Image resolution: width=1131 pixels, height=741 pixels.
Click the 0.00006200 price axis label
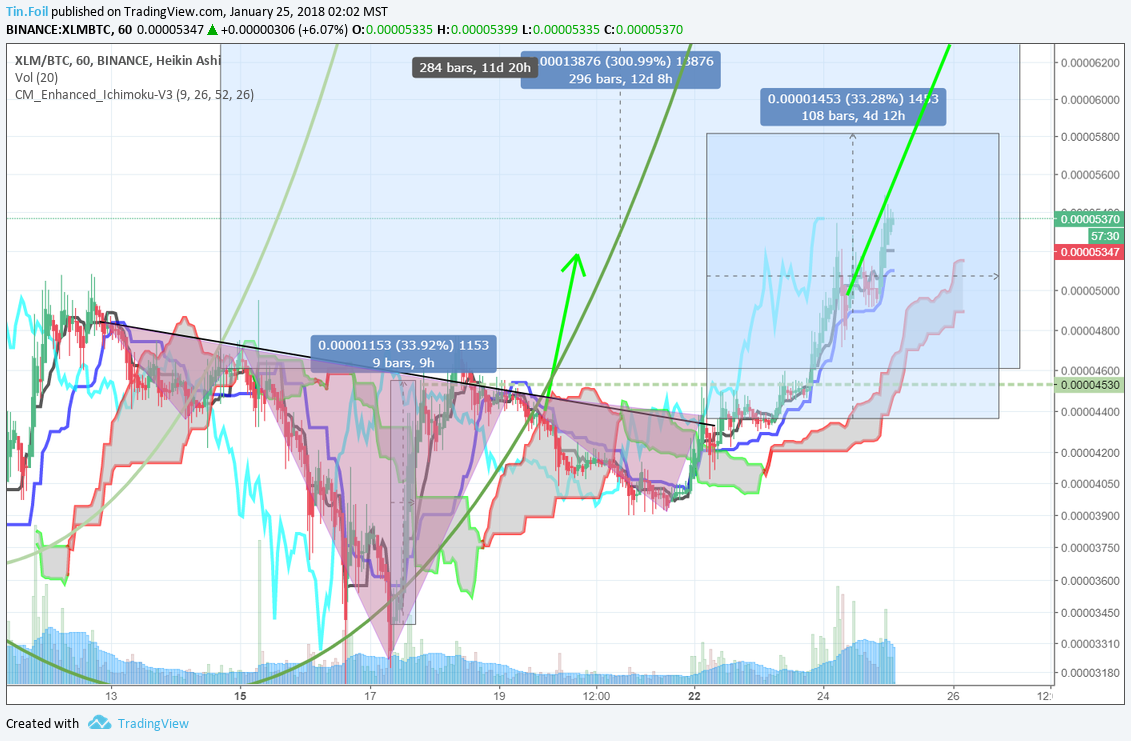point(1090,63)
